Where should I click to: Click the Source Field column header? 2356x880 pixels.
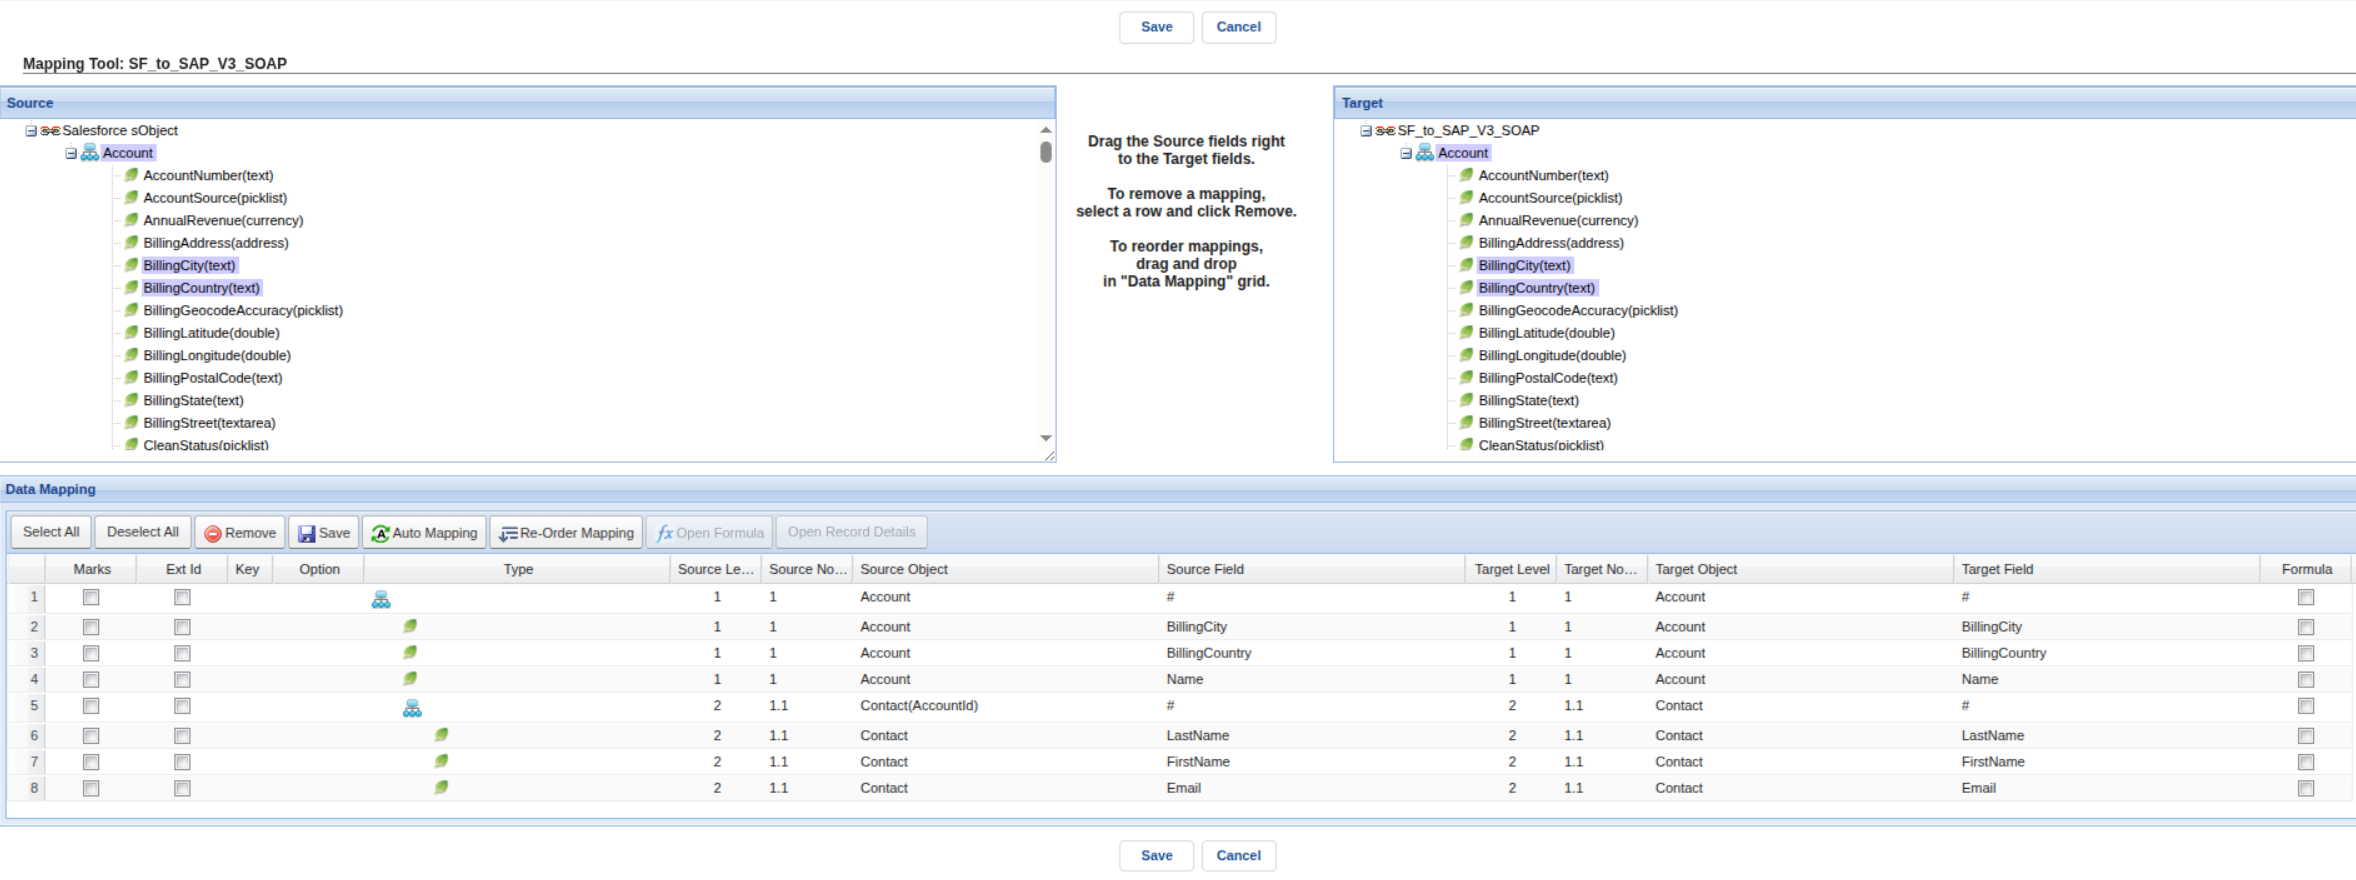(x=1311, y=569)
